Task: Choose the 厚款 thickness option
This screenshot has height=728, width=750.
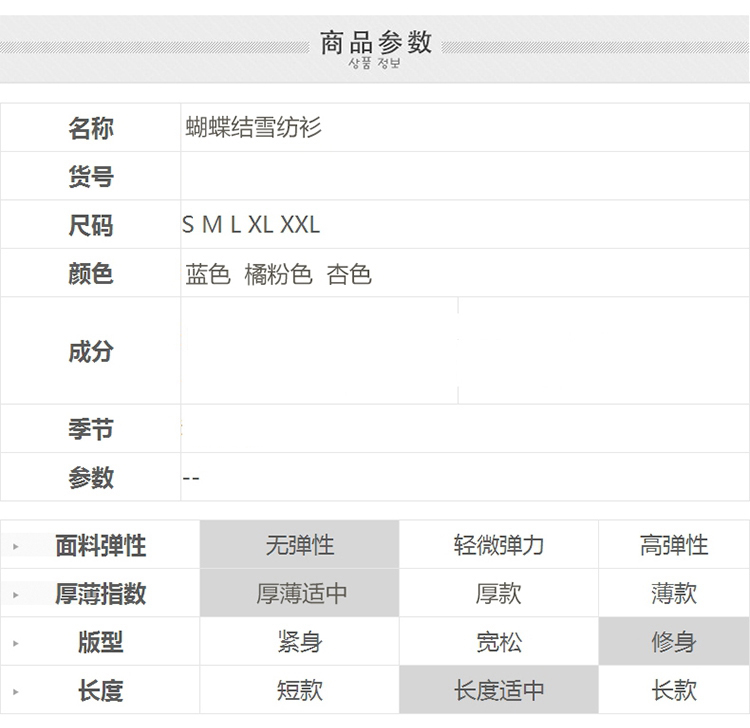Action: (x=498, y=593)
